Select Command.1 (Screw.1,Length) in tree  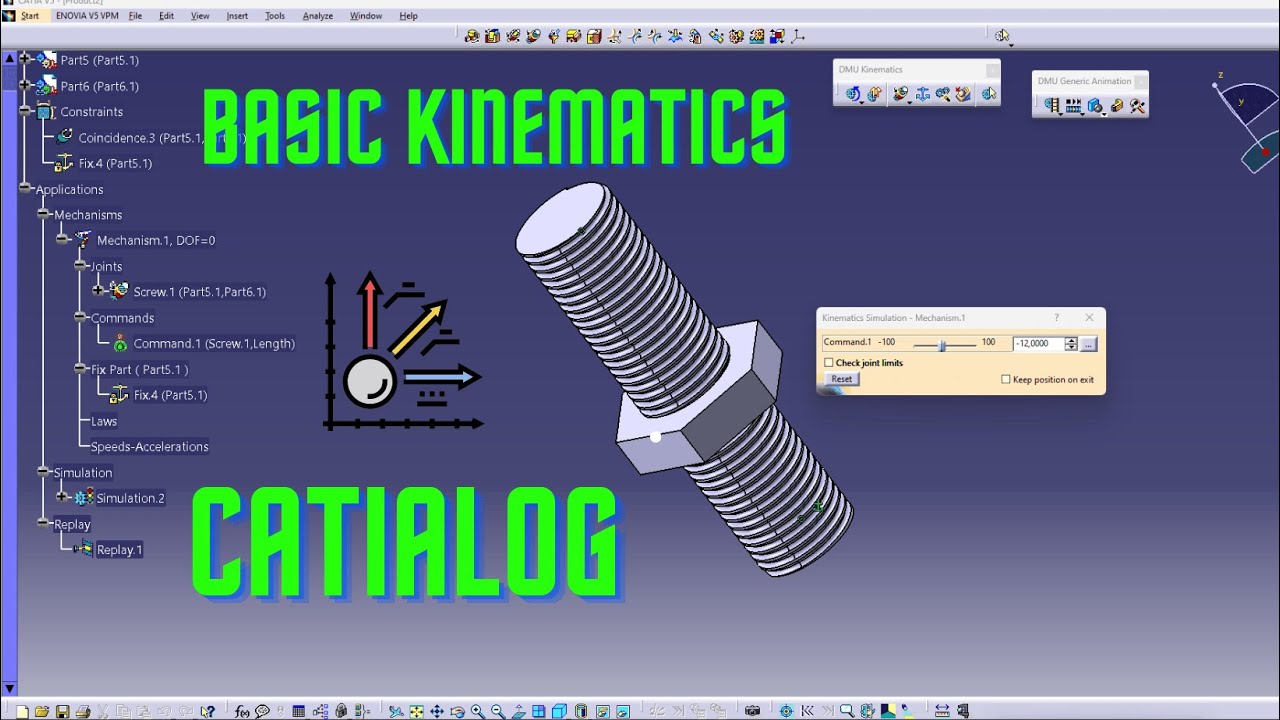pyautogui.click(x=214, y=344)
